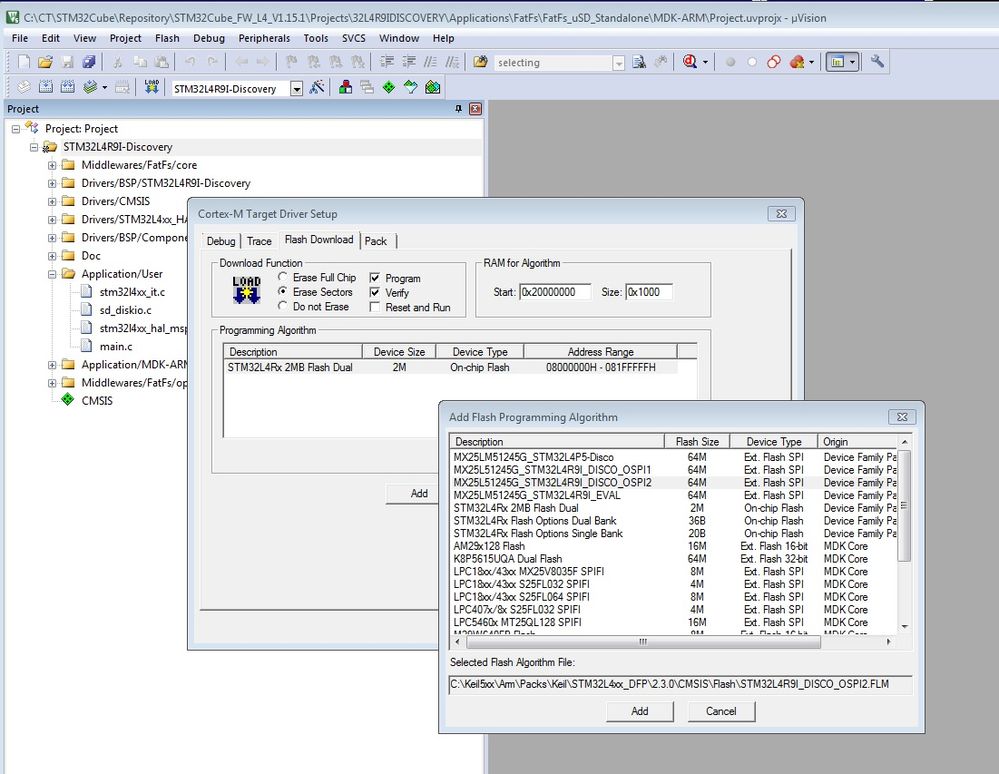Click the Batch Build icon
Viewport: 999px width, 774px height.
click(90, 87)
